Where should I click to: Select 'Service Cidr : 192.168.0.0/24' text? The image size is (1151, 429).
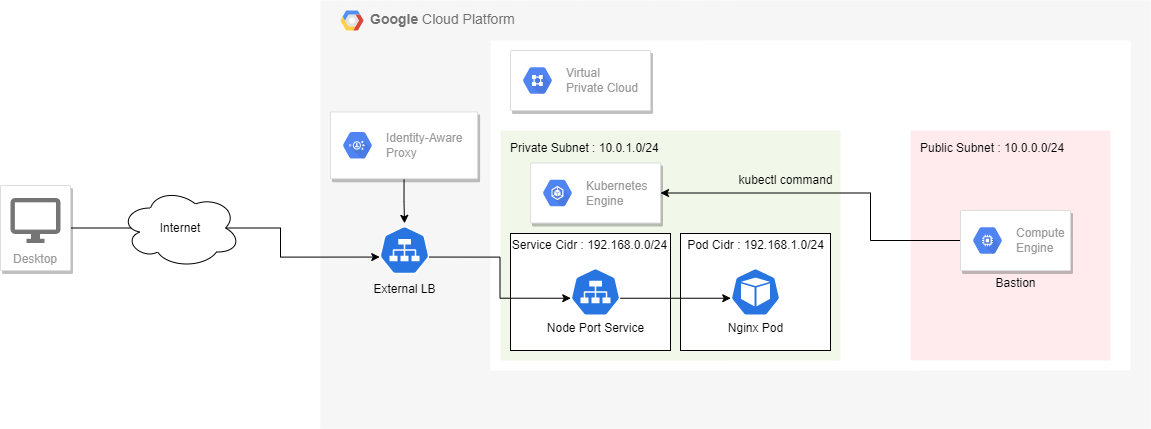(589, 245)
